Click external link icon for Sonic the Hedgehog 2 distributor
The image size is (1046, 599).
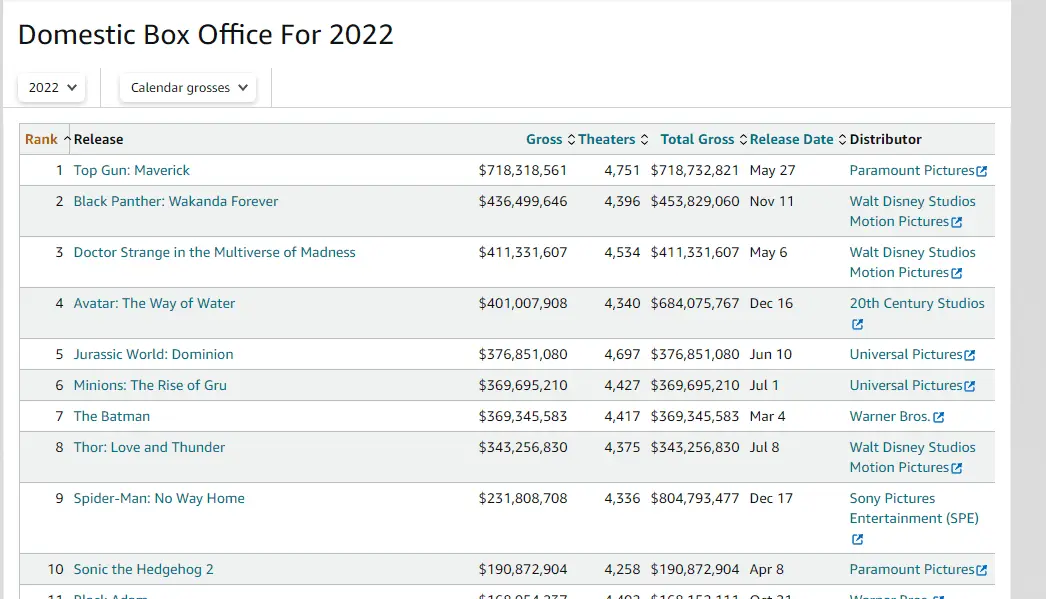[x=981, y=570]
